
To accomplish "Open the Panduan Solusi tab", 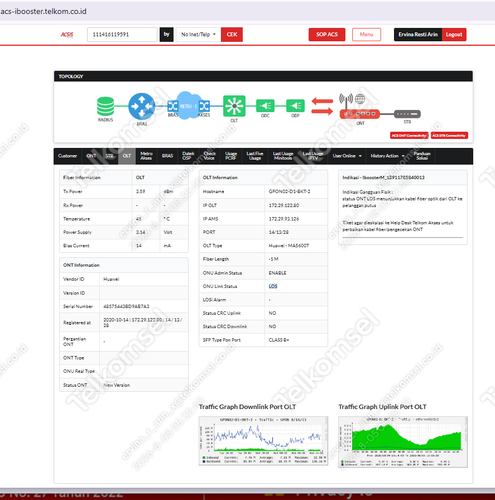I will click(x=422, y=156).
